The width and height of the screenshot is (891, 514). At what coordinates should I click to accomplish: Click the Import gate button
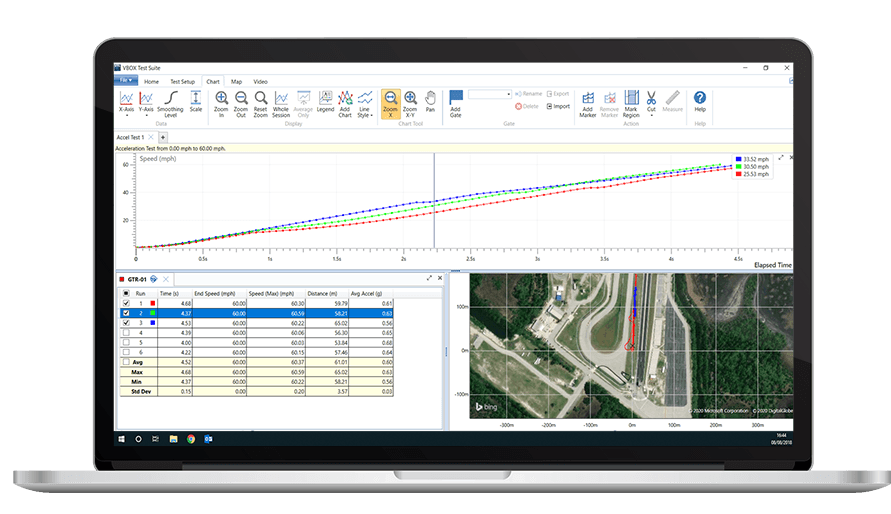click(557, 106)
